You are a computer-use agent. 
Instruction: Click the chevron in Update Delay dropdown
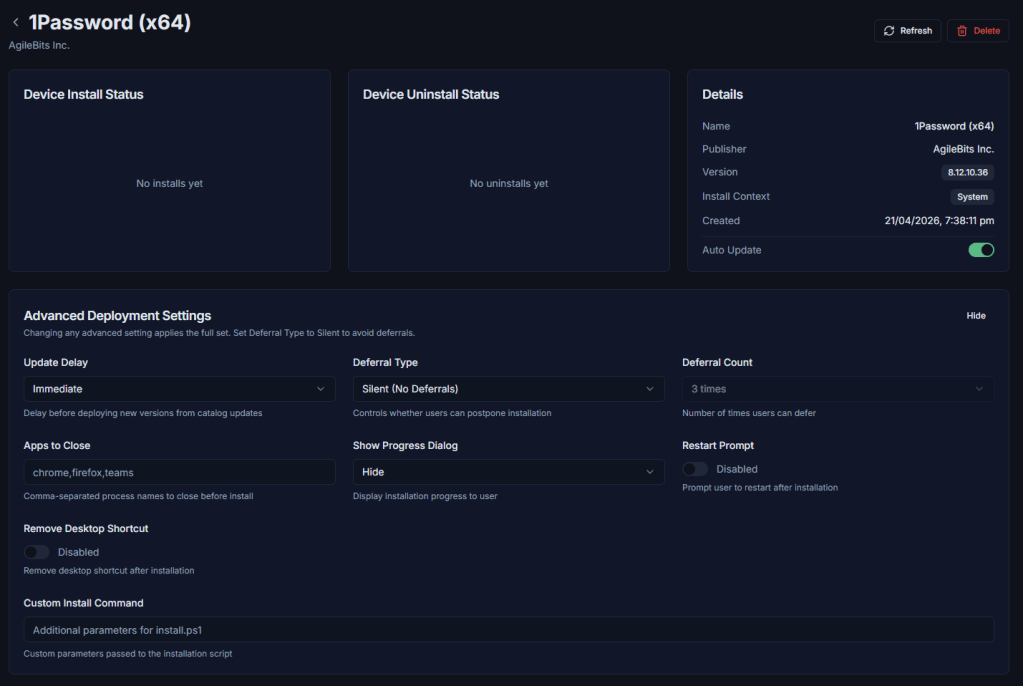pos(320,389)
